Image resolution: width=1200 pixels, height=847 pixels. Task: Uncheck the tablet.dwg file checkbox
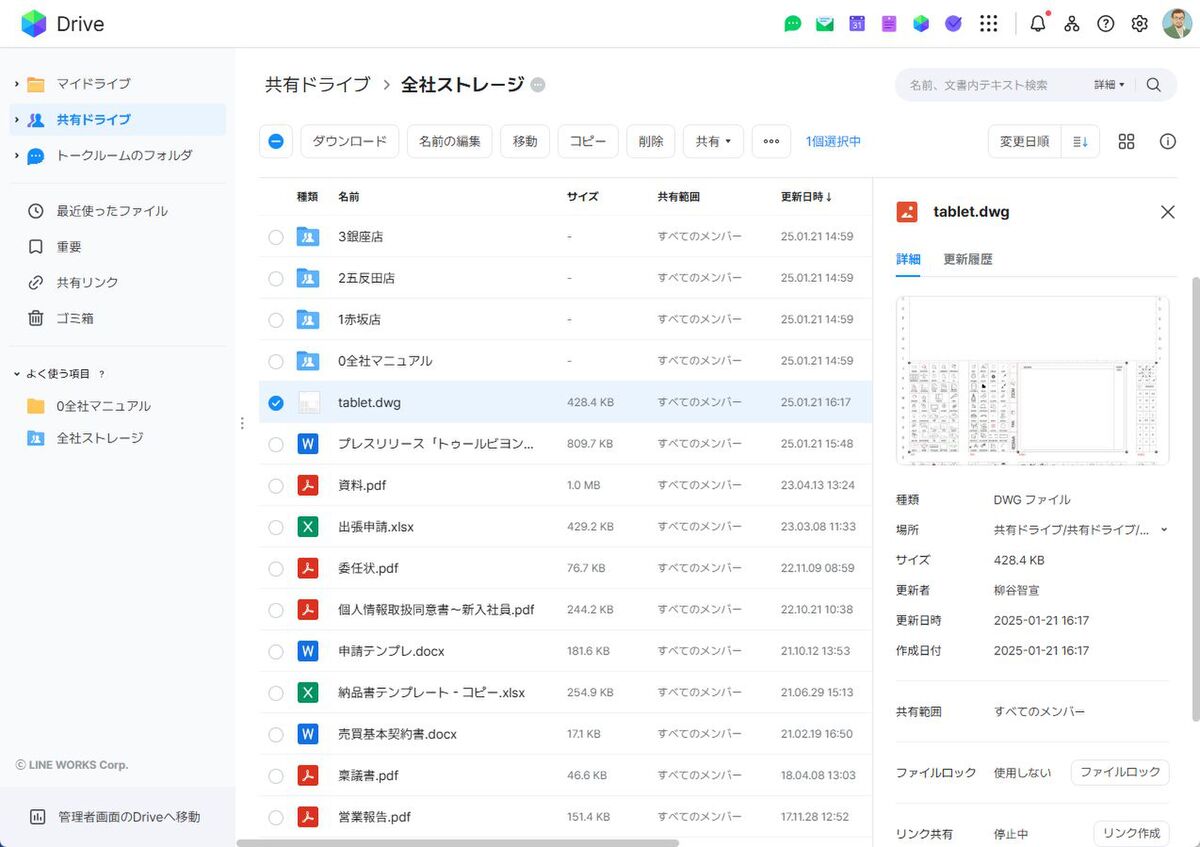[276, 403]
